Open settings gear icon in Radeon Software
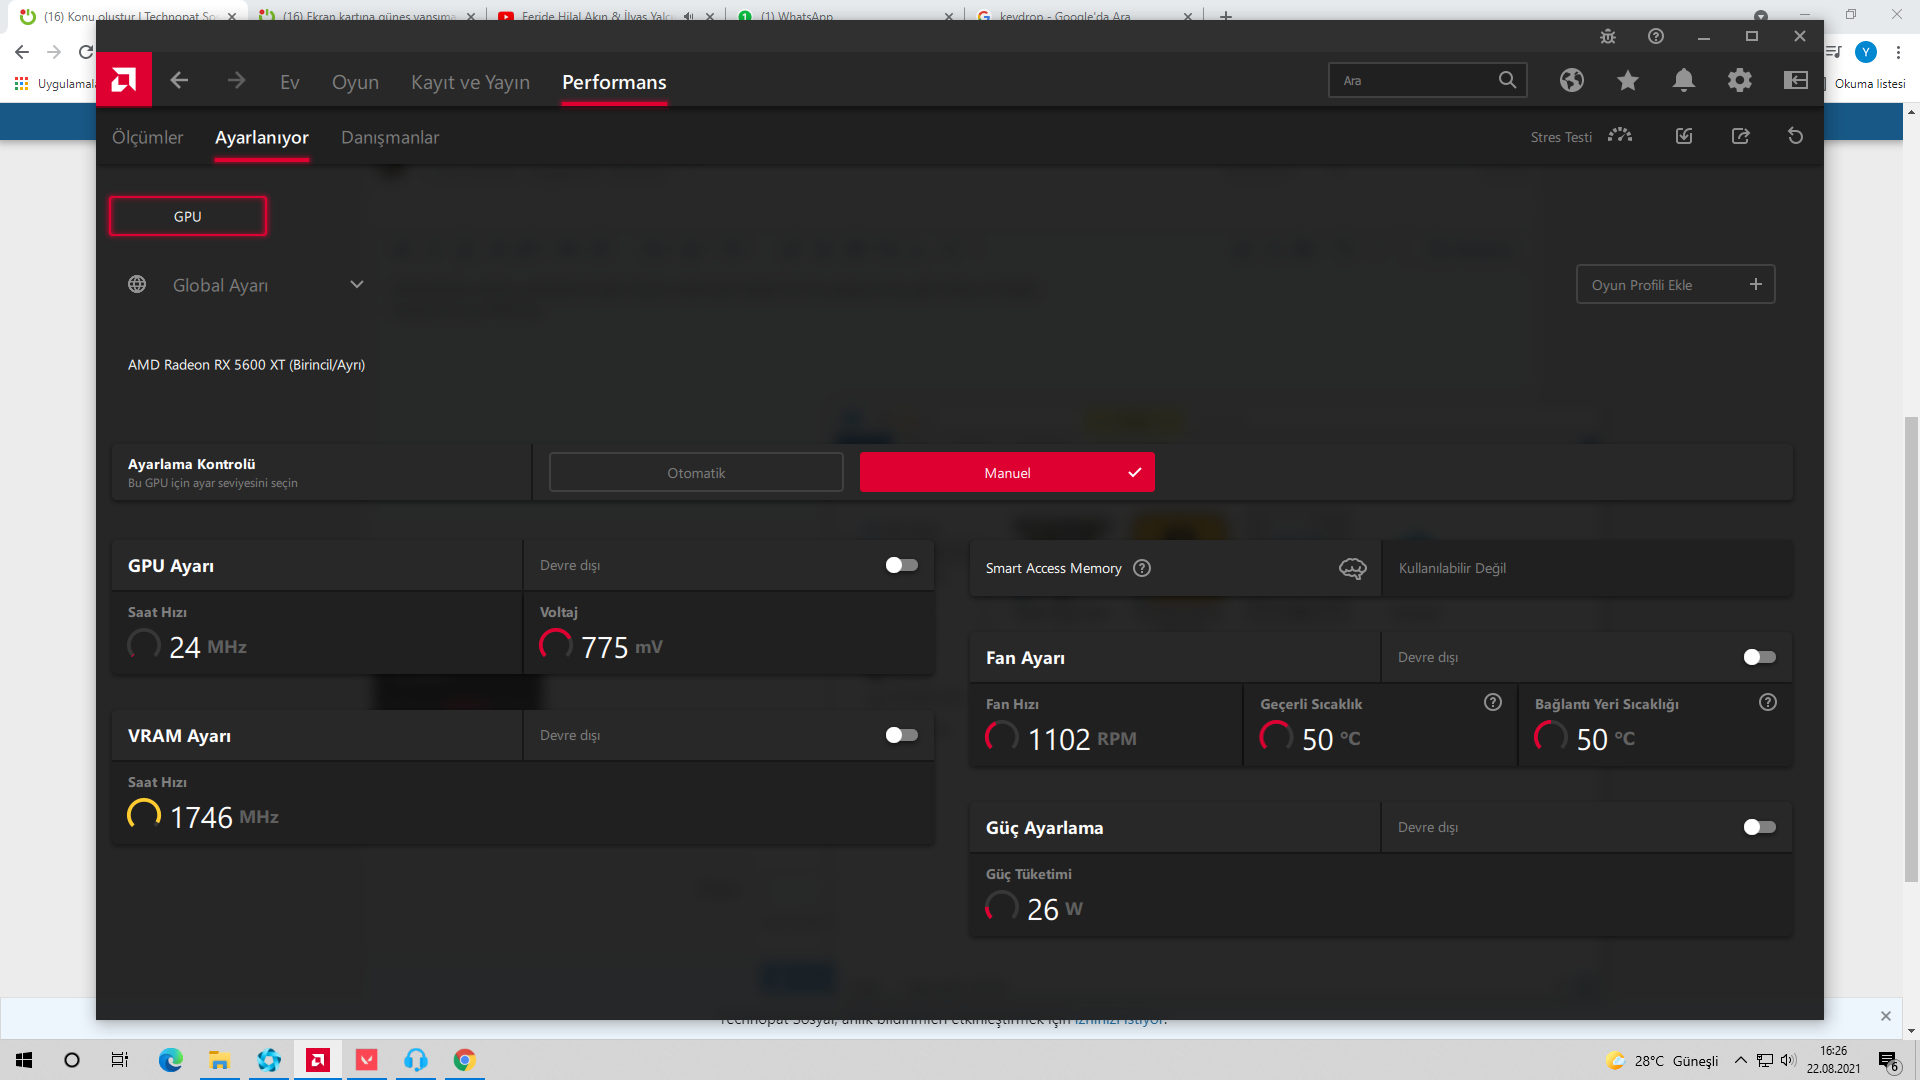 [x=1740, y=81]
